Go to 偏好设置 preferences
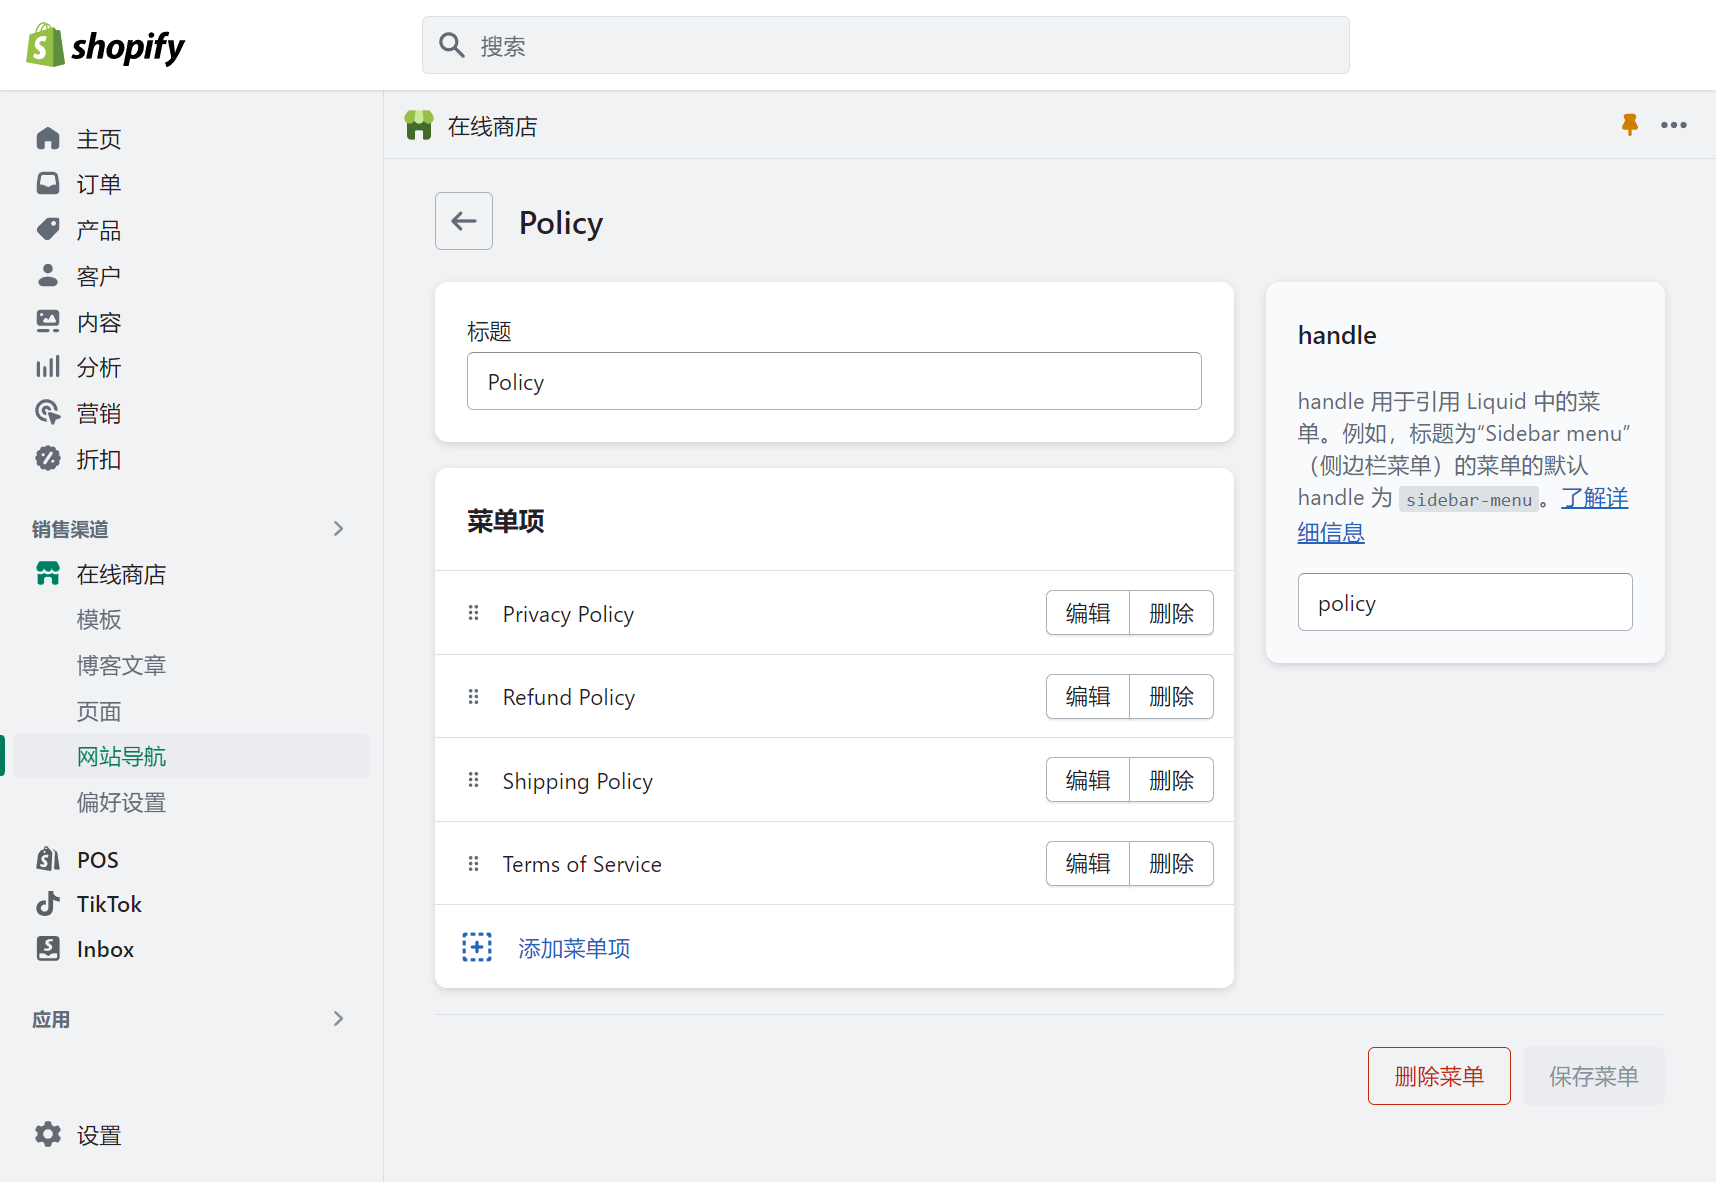 pos(121,803)
